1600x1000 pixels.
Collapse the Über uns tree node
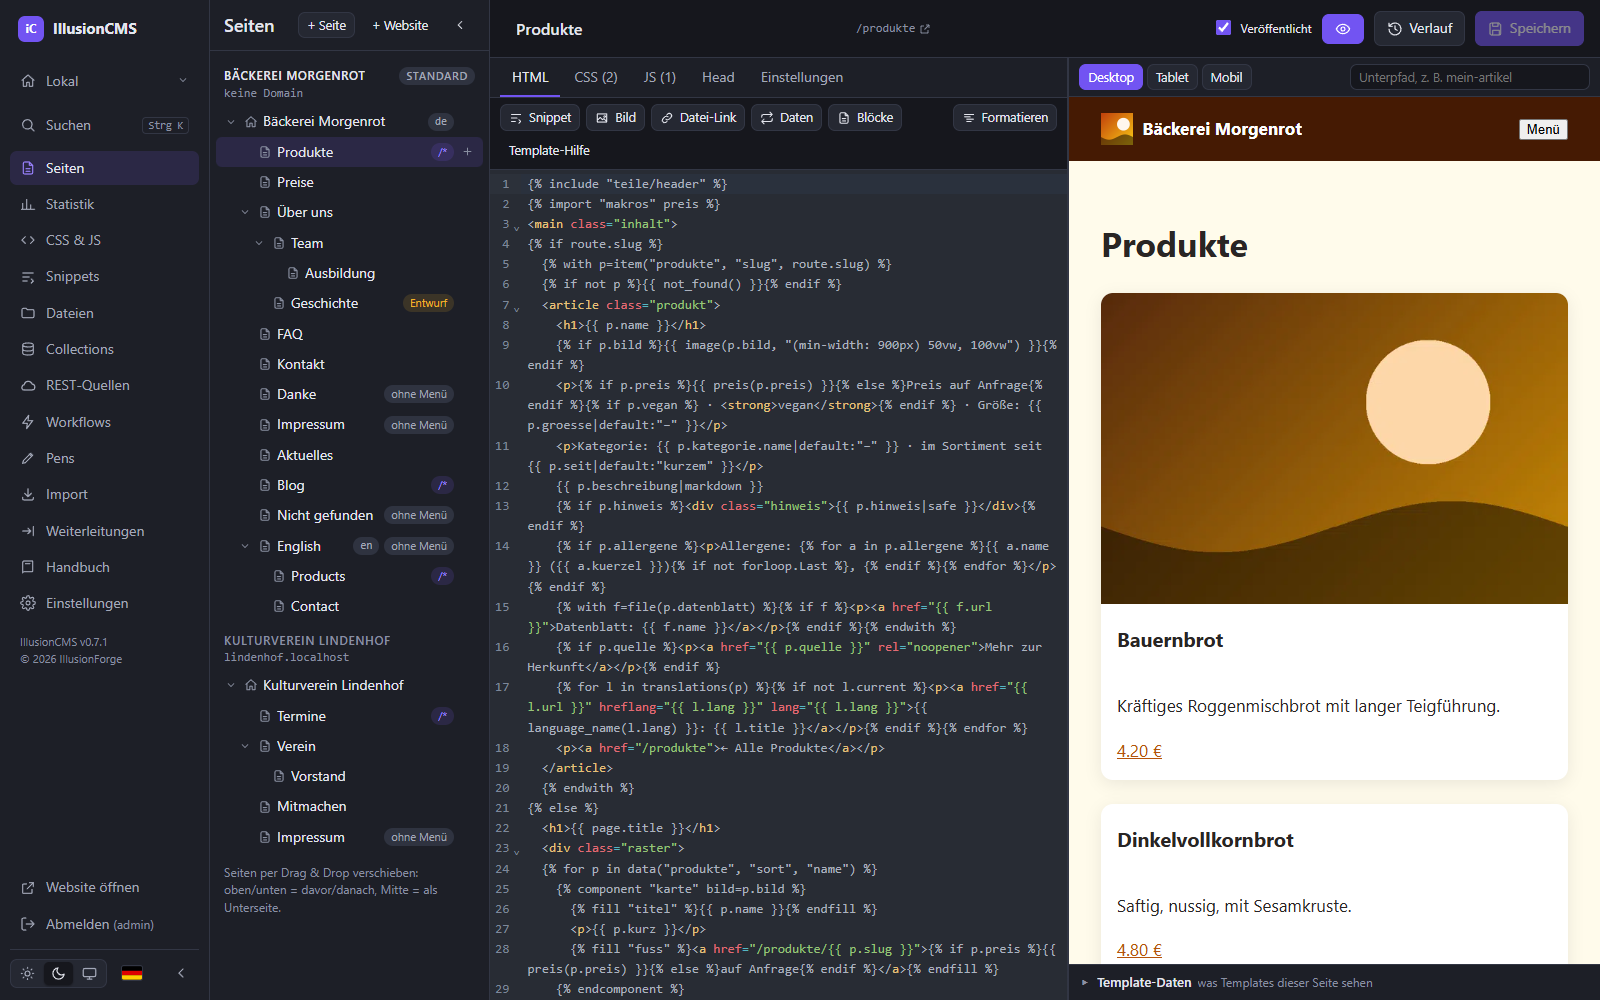point(245,212)
